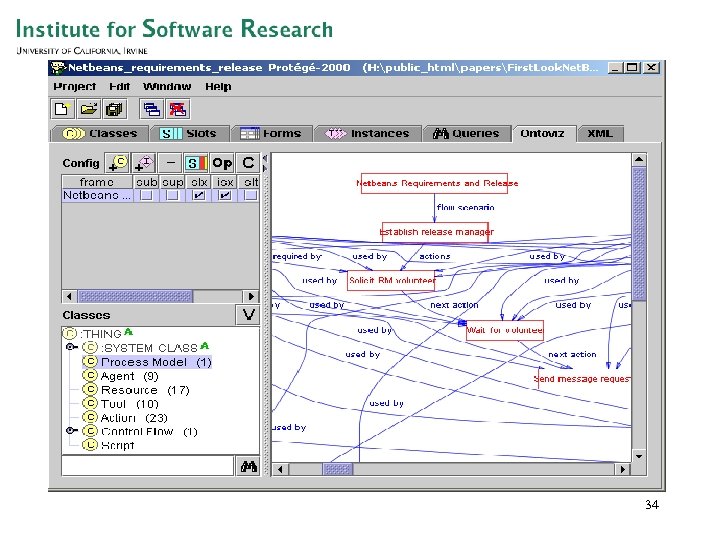Click the Action class circle icon

click(x=90, y=417)
